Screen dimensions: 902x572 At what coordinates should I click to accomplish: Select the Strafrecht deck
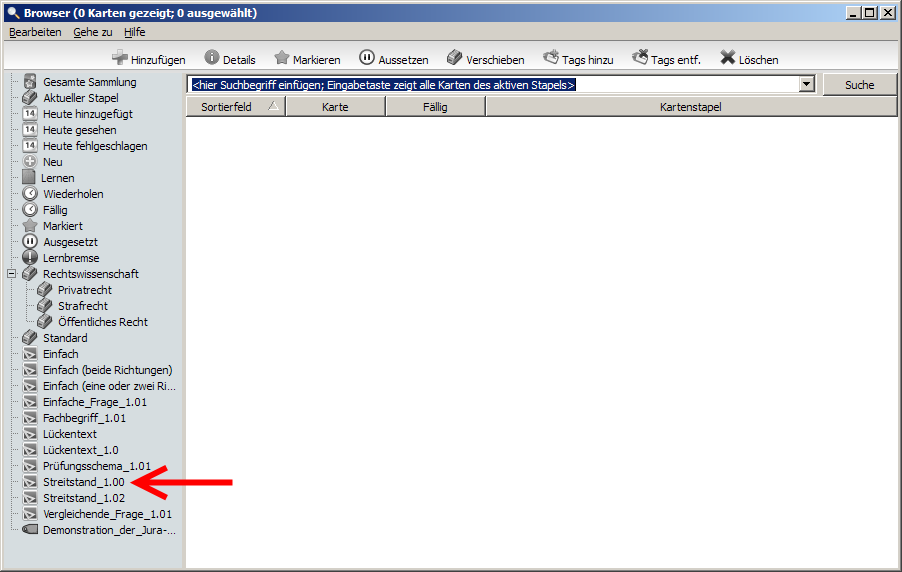(82, 306)
